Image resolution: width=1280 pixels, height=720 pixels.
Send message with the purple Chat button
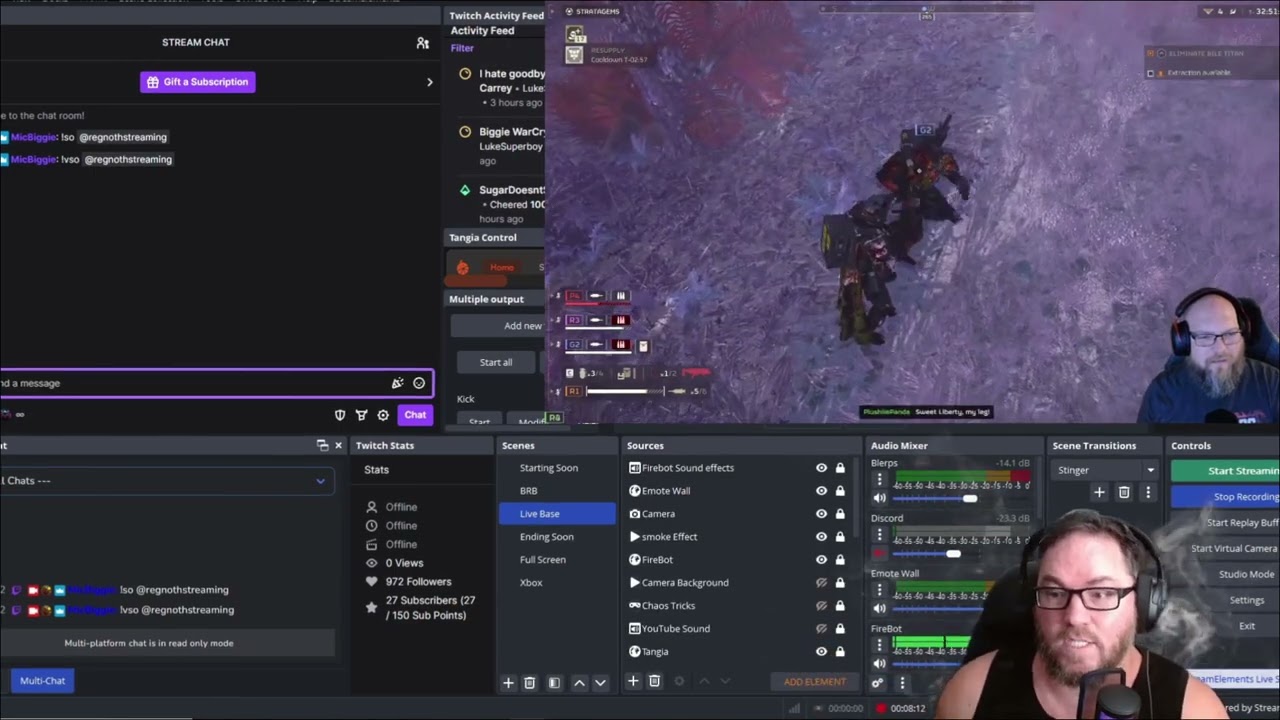click(415, 415)
